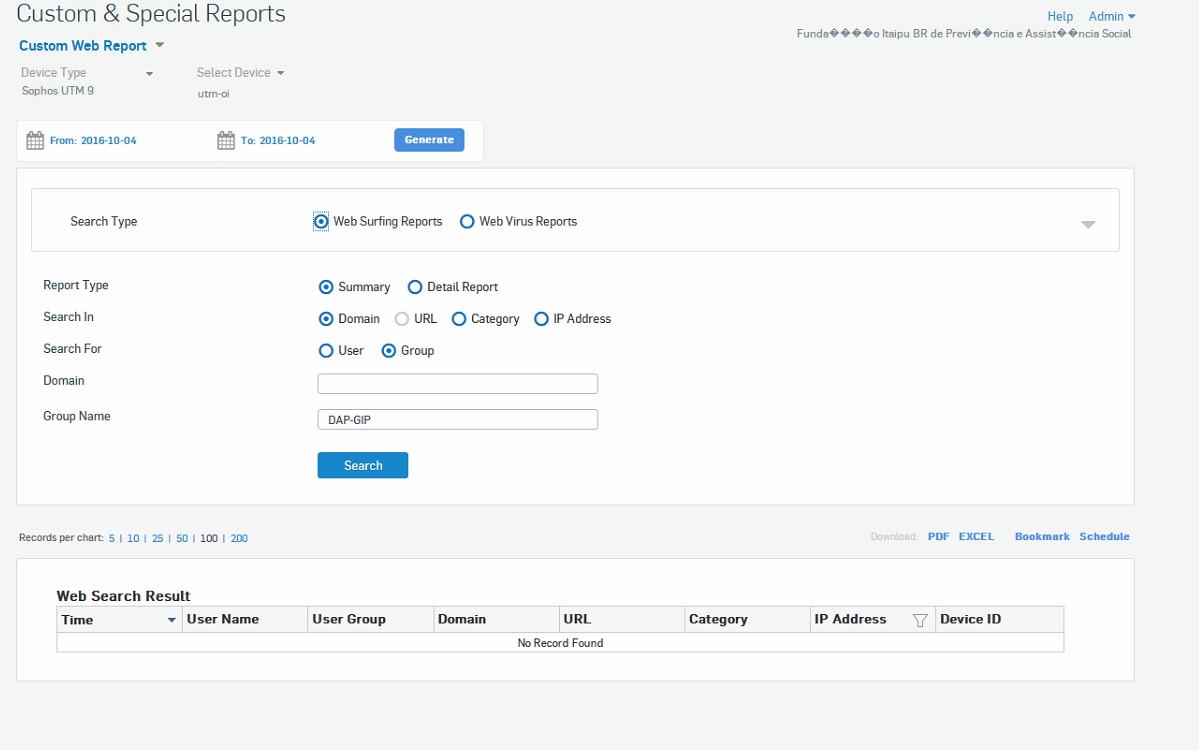The height and width of the screenshot is (750, 1199).
Task: Open the From date calendar icon
Action: (x=35, y=140)
